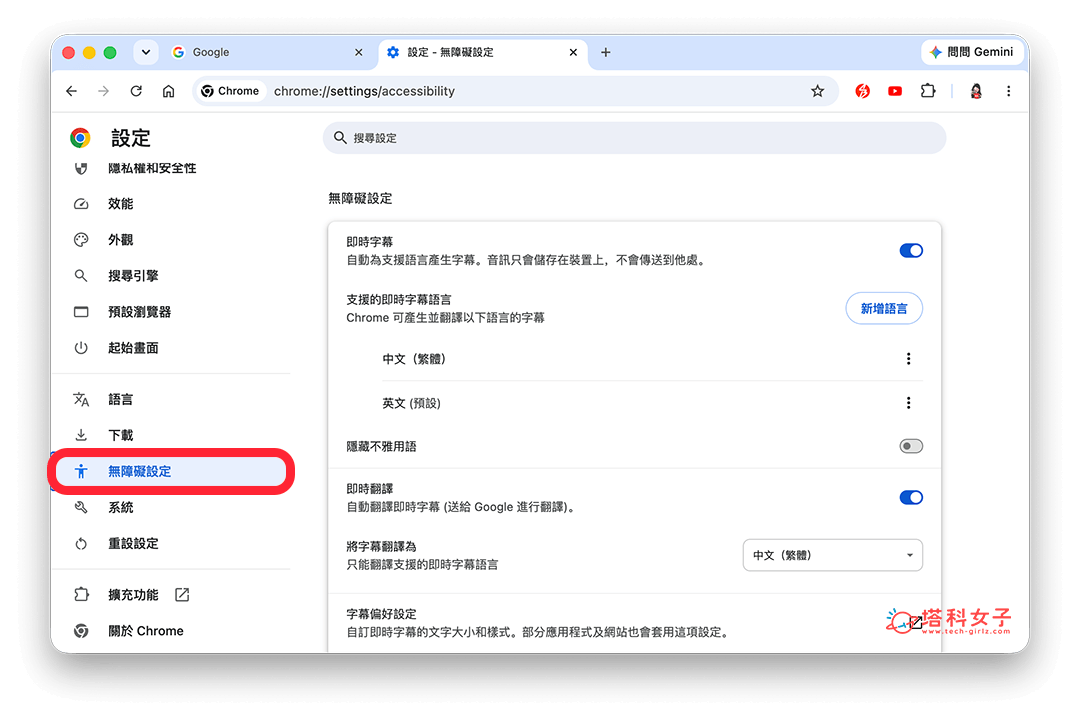1080x720 pixels.
Task: Open 預設瀏覽器 settings section
Action: coord(139,311)
